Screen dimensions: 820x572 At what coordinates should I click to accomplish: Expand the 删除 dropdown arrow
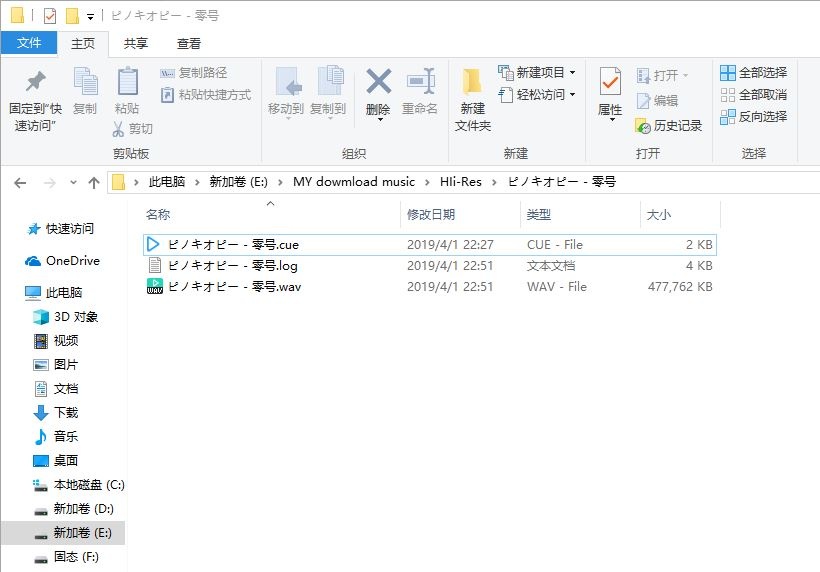pos(380,120)
